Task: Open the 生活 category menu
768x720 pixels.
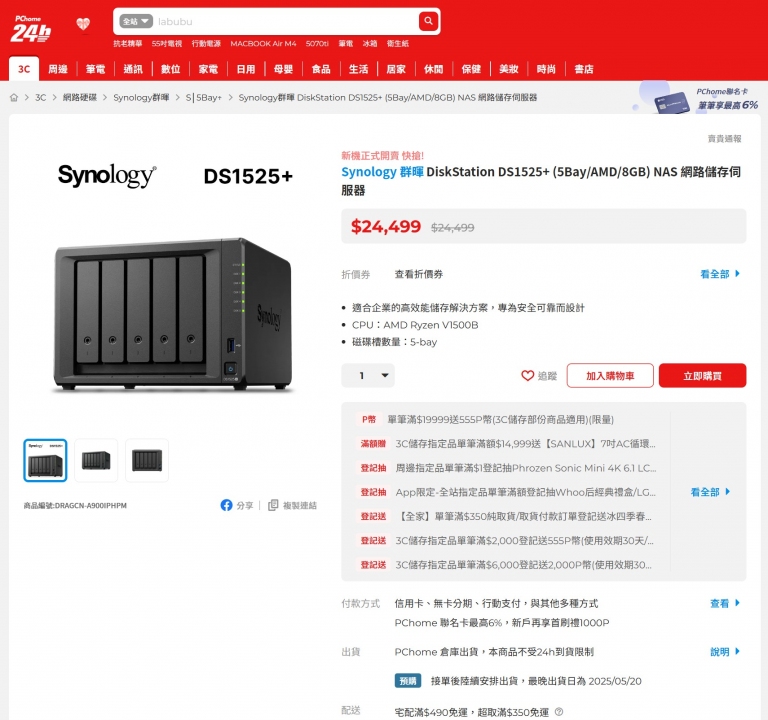Action: [359, 69]
